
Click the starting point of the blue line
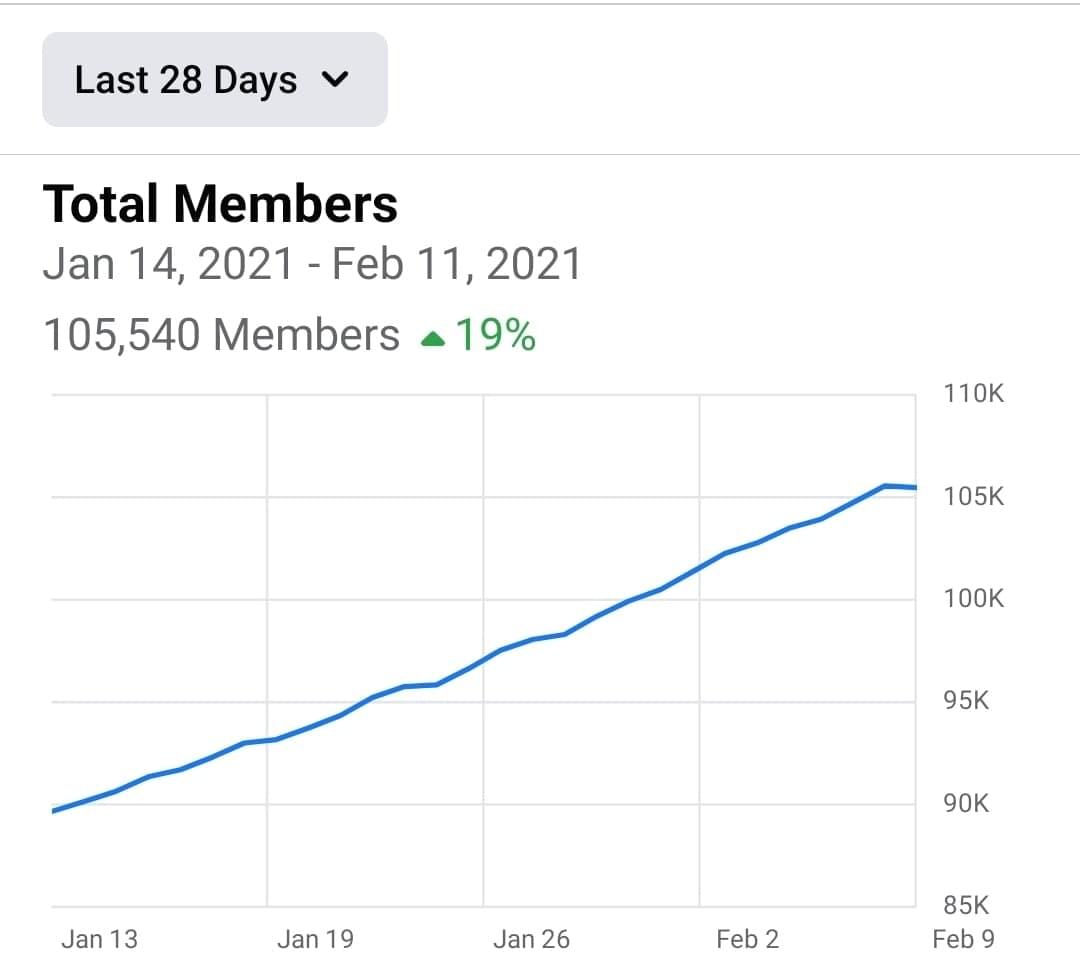pyautogui.click(x=54, y=810)
